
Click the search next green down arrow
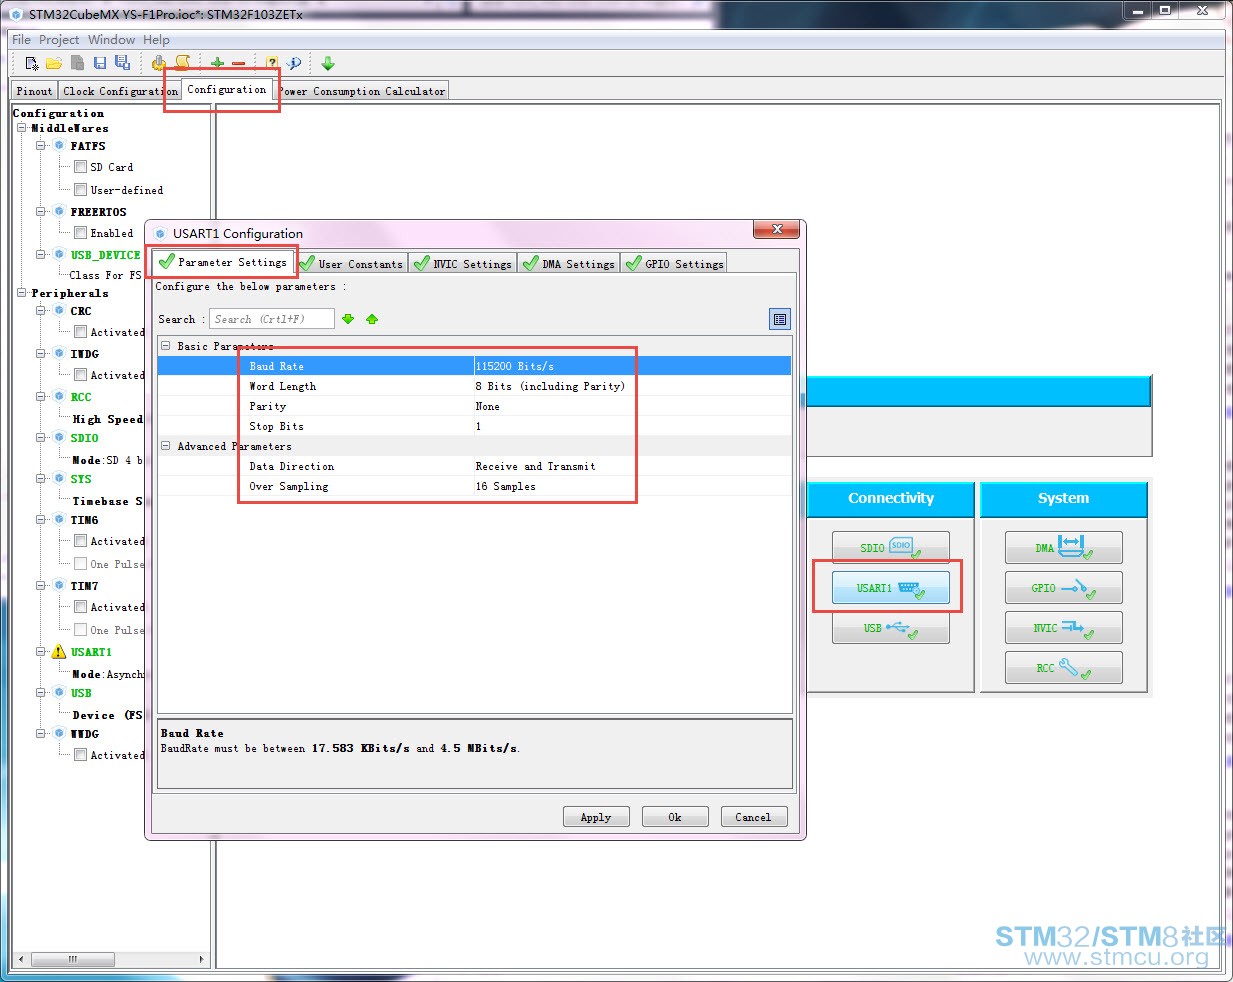[x=348, y=319]
